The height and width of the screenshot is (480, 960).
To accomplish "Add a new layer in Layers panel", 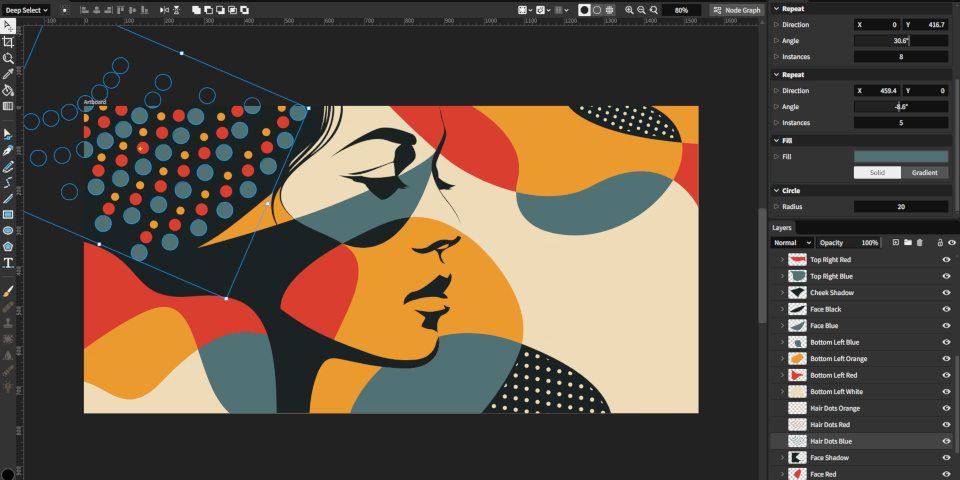I will click(896, 243).
